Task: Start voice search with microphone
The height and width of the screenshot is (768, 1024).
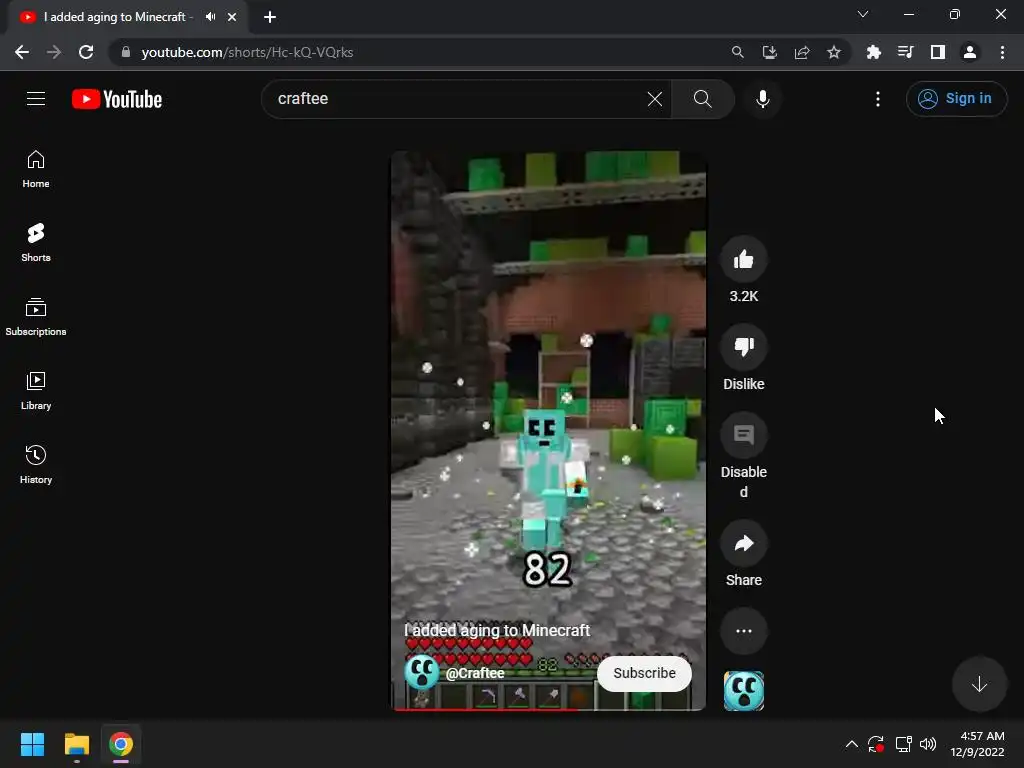Action: (x=762, y=99)
